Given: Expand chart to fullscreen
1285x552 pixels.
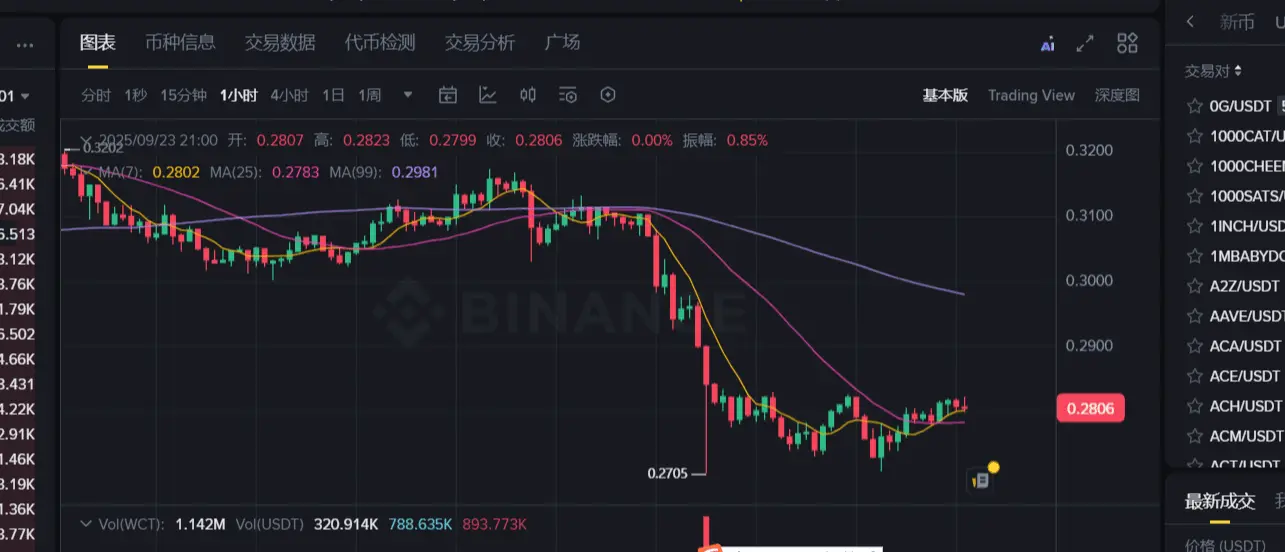Looking at the screenshot, I should click(x=1085, y=43).
